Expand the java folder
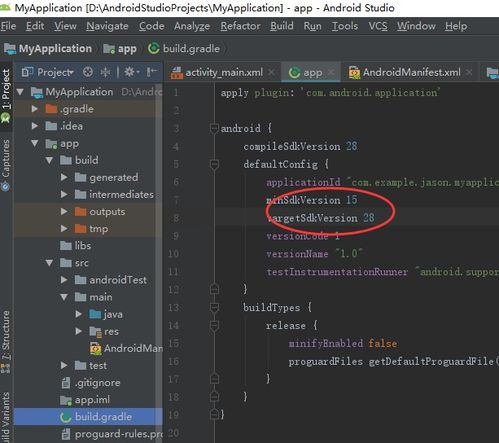This screenshot has width=499, height=443. [x=79, y=314]
